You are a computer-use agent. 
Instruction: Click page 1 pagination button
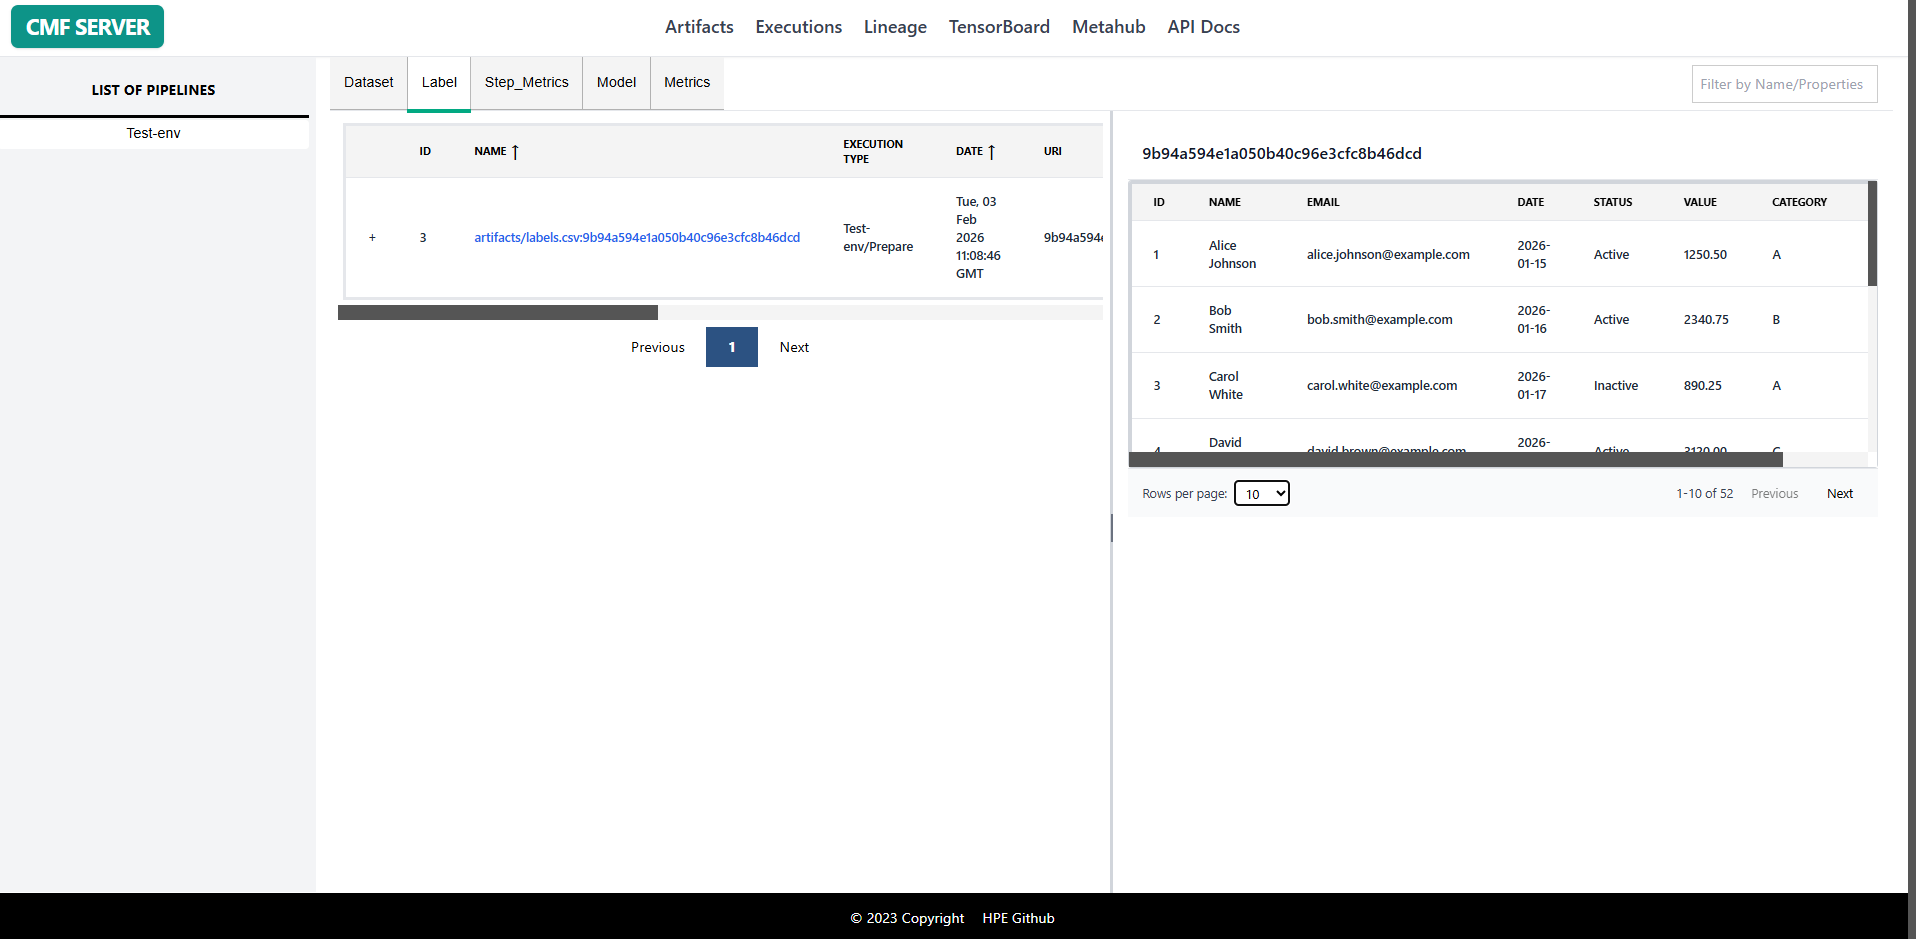point(731,347)
